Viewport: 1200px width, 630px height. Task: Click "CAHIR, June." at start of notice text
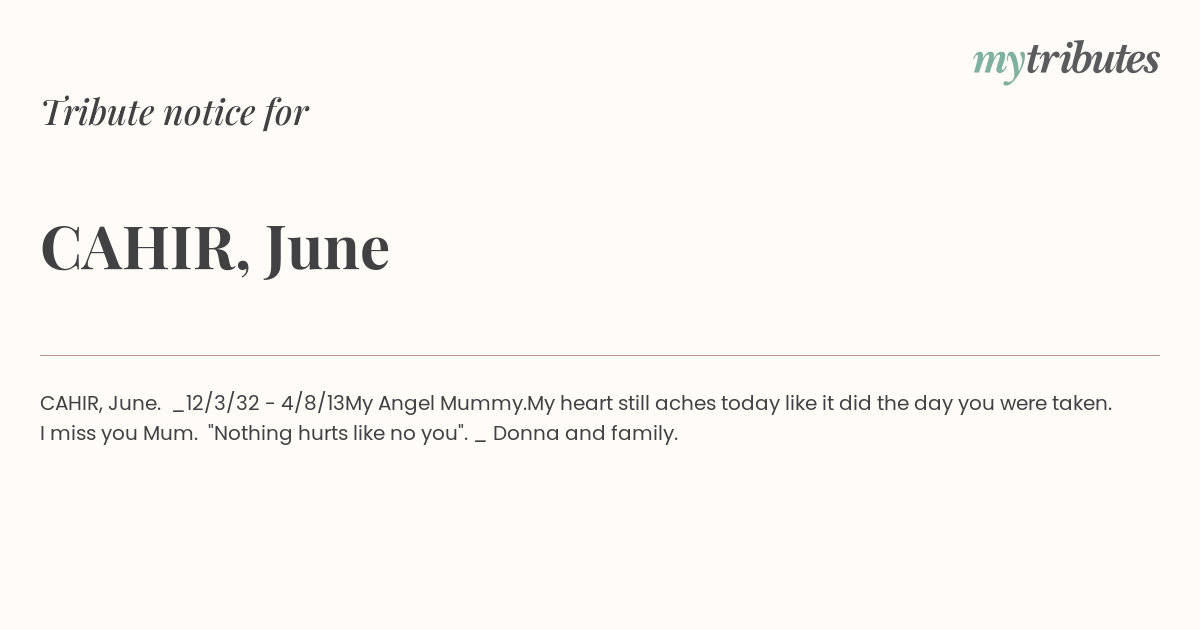(101, 404)
